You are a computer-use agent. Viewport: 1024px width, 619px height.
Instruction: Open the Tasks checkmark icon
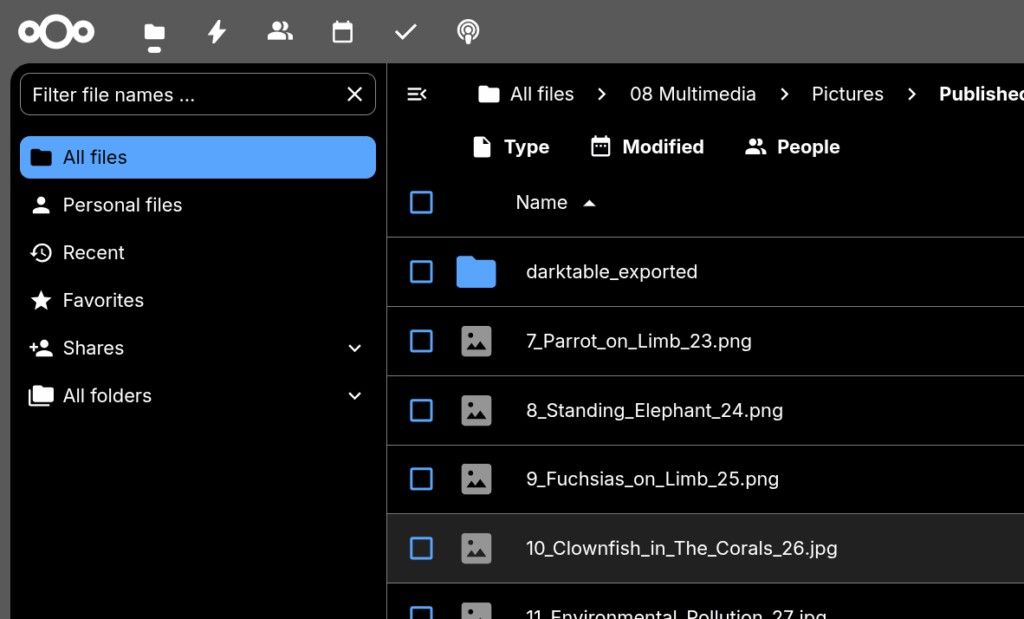(405, 32)
